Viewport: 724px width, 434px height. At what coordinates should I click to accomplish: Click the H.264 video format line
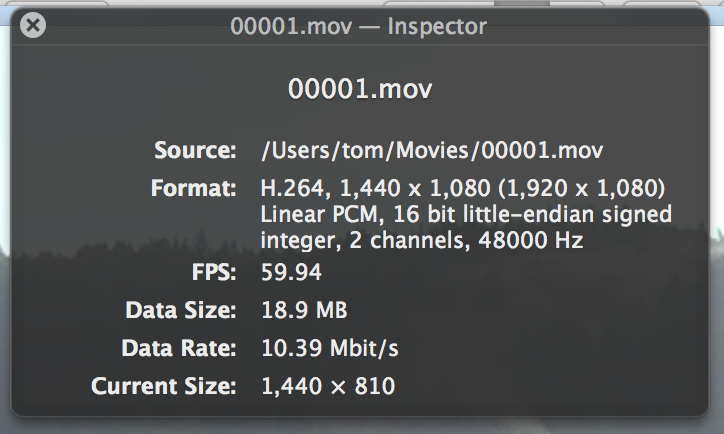click(463, 188)
